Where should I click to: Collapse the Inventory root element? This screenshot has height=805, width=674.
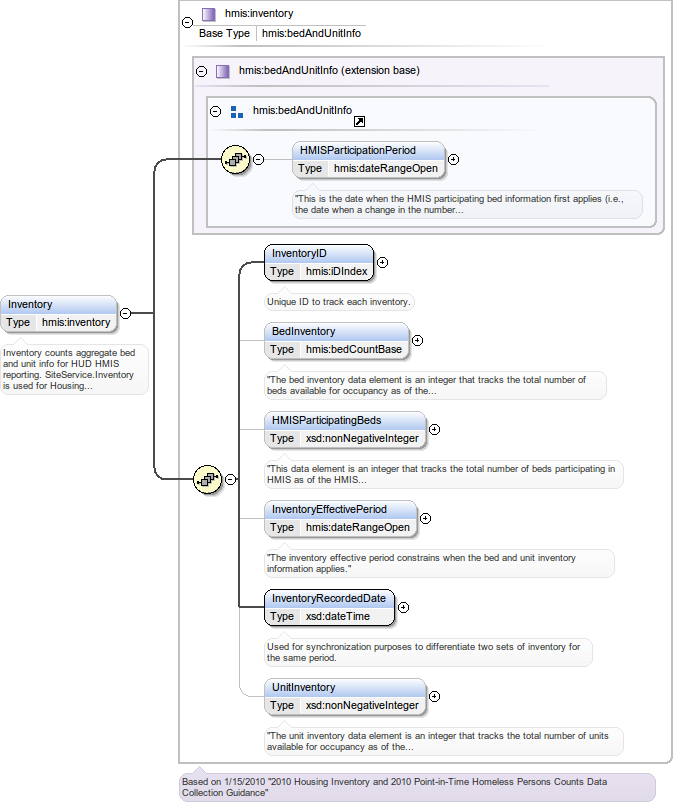(125, 313)
